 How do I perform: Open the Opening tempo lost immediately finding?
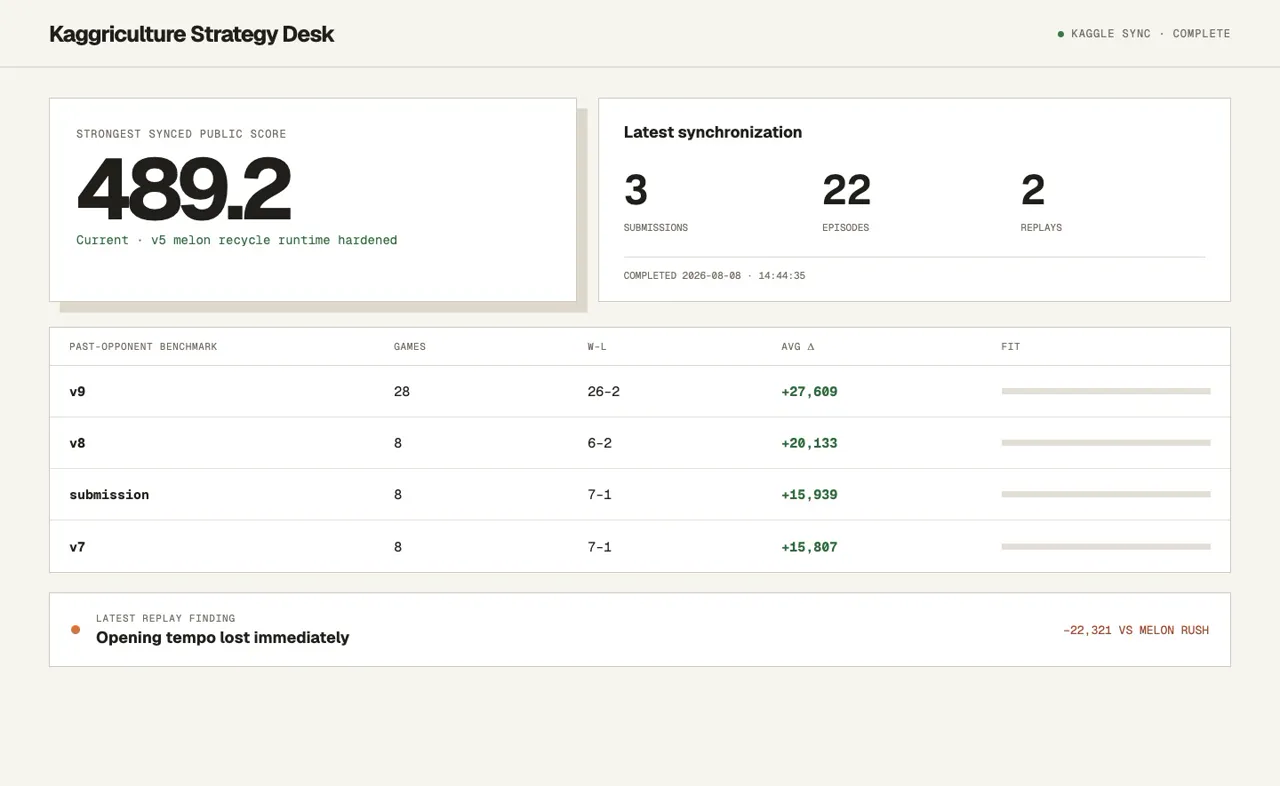tap(223, 638)
